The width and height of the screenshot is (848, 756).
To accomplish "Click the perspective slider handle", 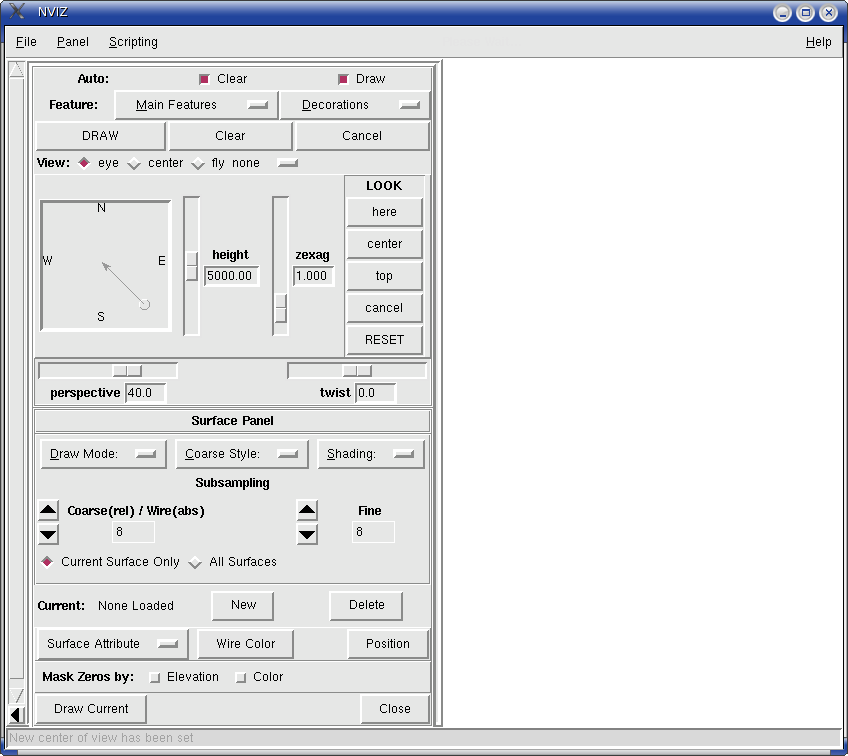I will click(x=127, y=370).
